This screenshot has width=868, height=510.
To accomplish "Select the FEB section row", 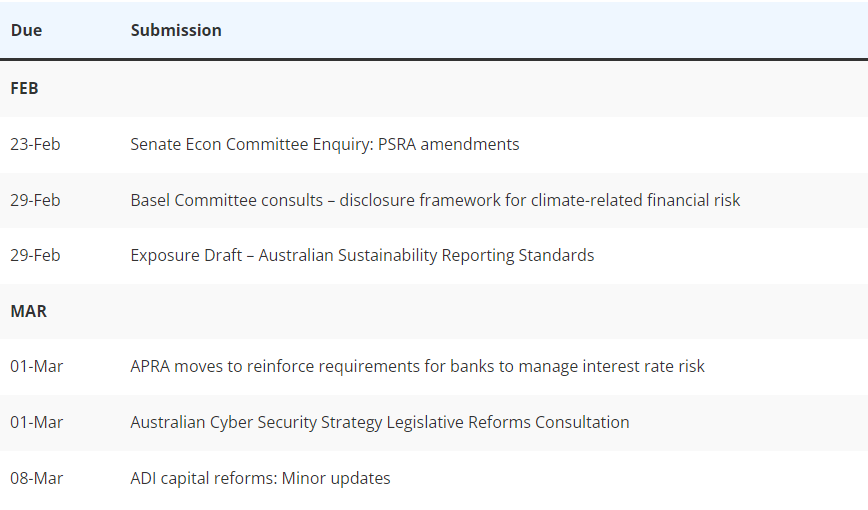I will pos(434,89).
